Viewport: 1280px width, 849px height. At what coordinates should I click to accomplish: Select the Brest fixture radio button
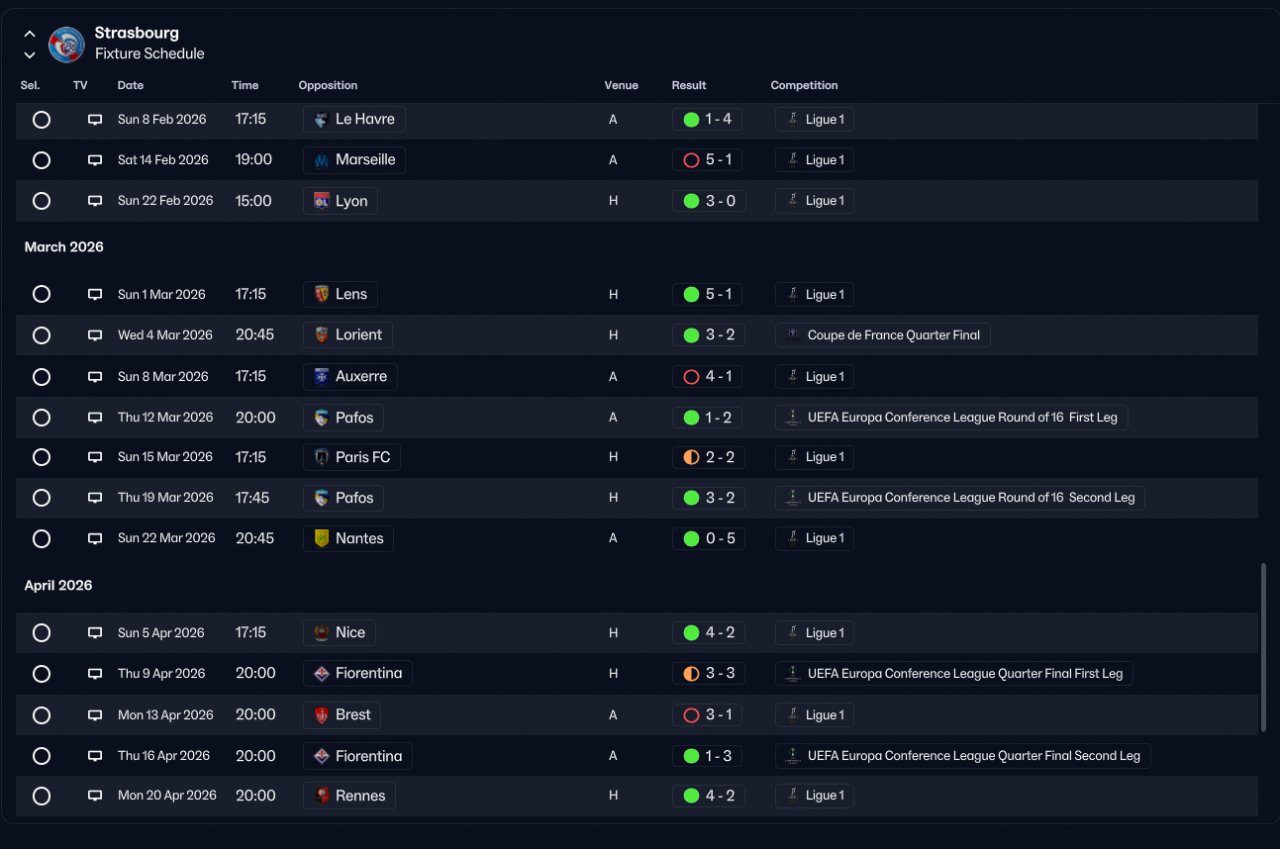pyautogui.click(x=41, y=715)
